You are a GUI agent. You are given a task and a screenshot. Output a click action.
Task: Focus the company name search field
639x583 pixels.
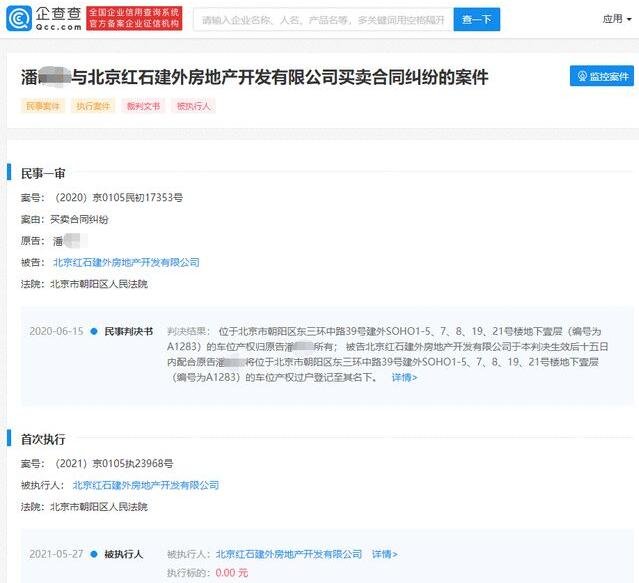(323, 20)
